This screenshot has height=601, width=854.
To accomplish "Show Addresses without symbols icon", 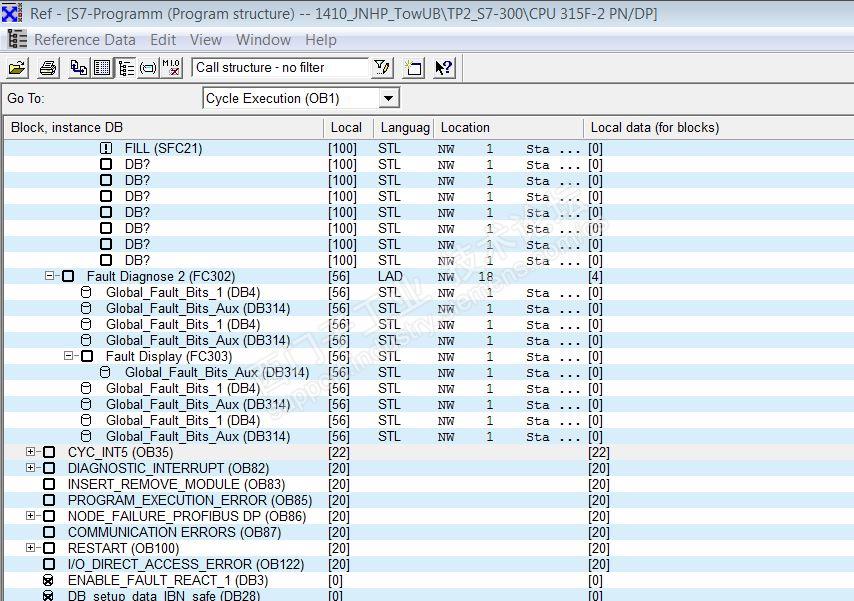I will click(172, 68).
